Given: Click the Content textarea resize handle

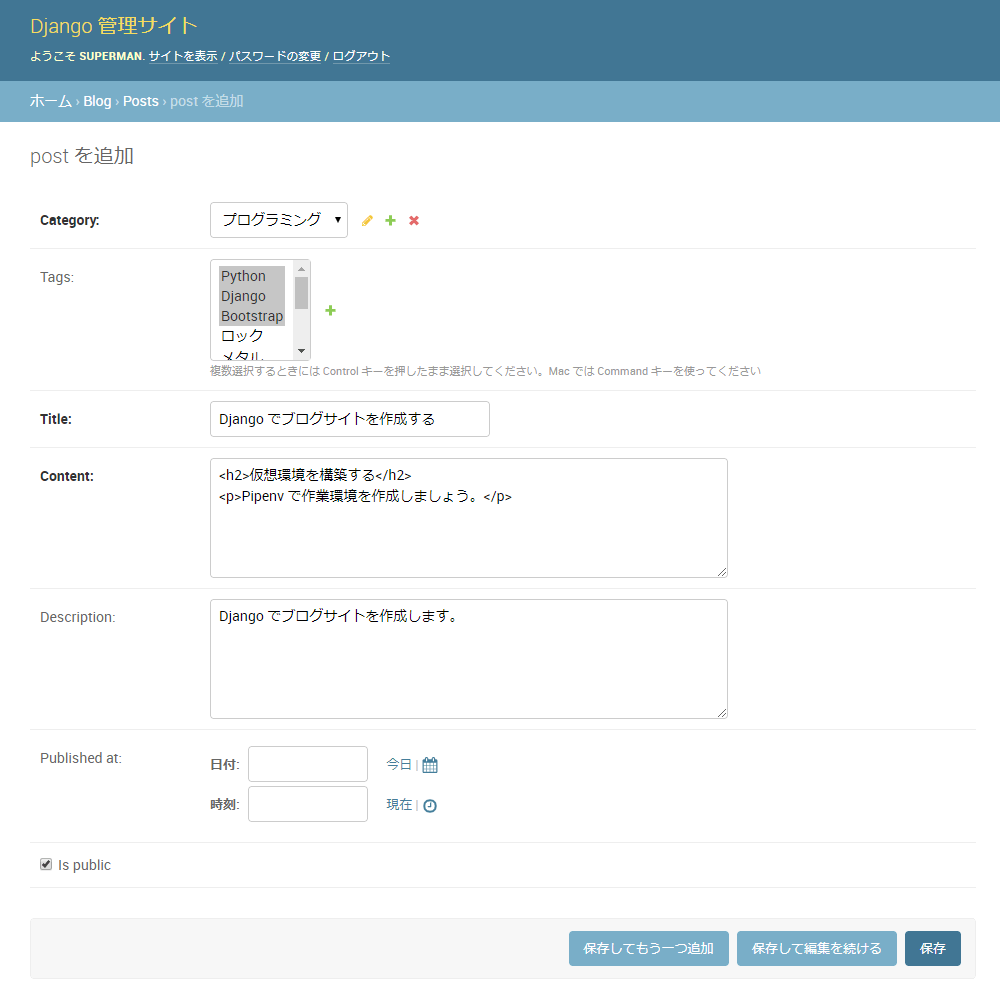Looking at the screenshot, I should point(721,571).
